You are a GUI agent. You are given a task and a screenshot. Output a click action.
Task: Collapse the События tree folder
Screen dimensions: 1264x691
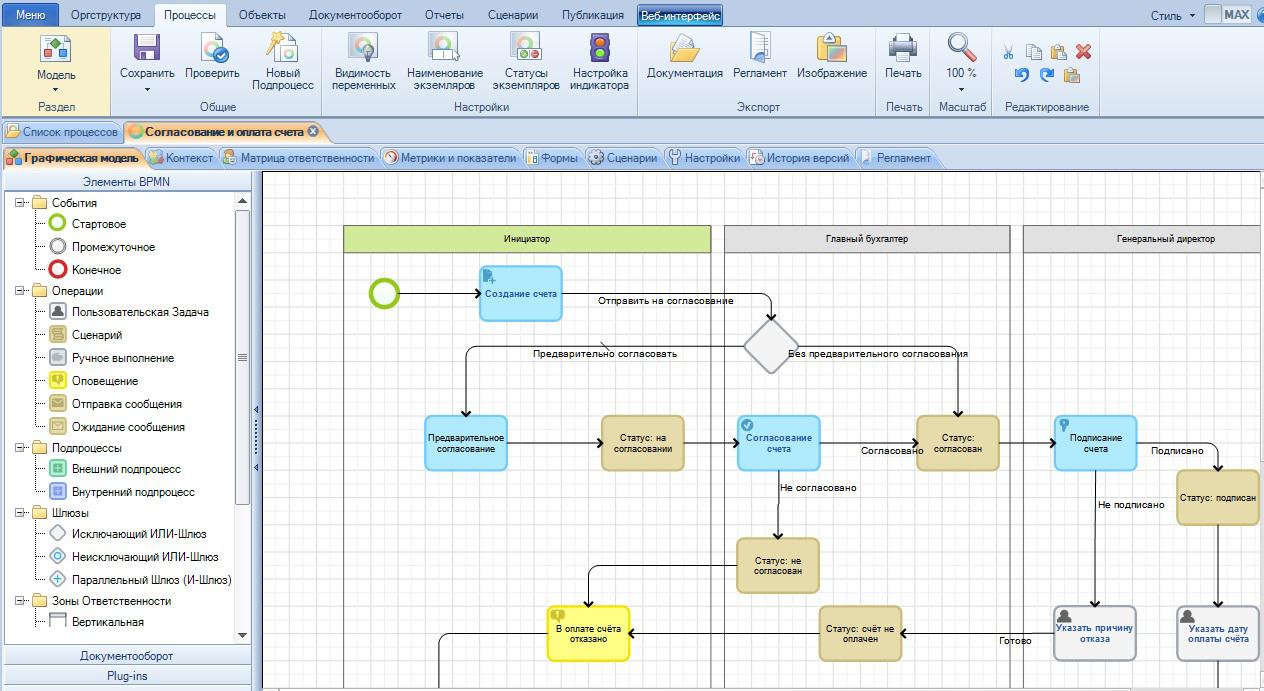[x=20, y=203]
